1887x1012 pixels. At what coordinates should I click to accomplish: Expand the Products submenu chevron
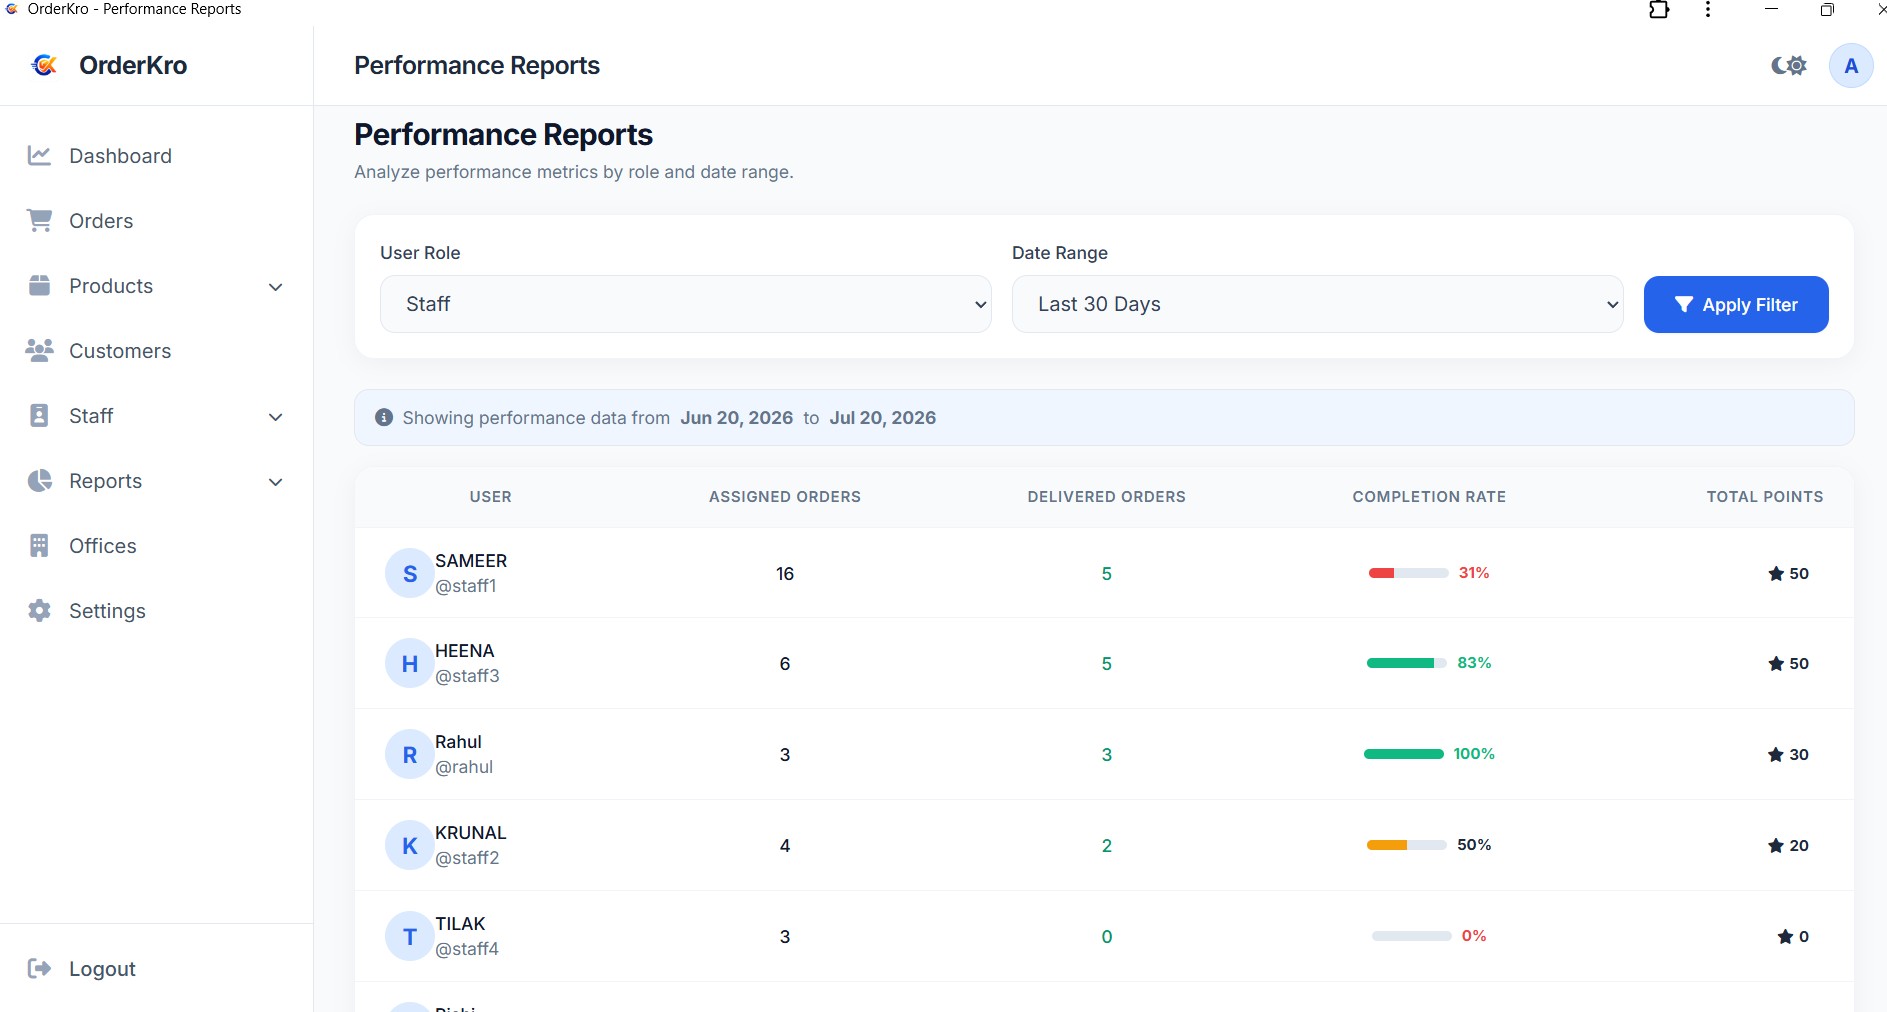point(276,287)
